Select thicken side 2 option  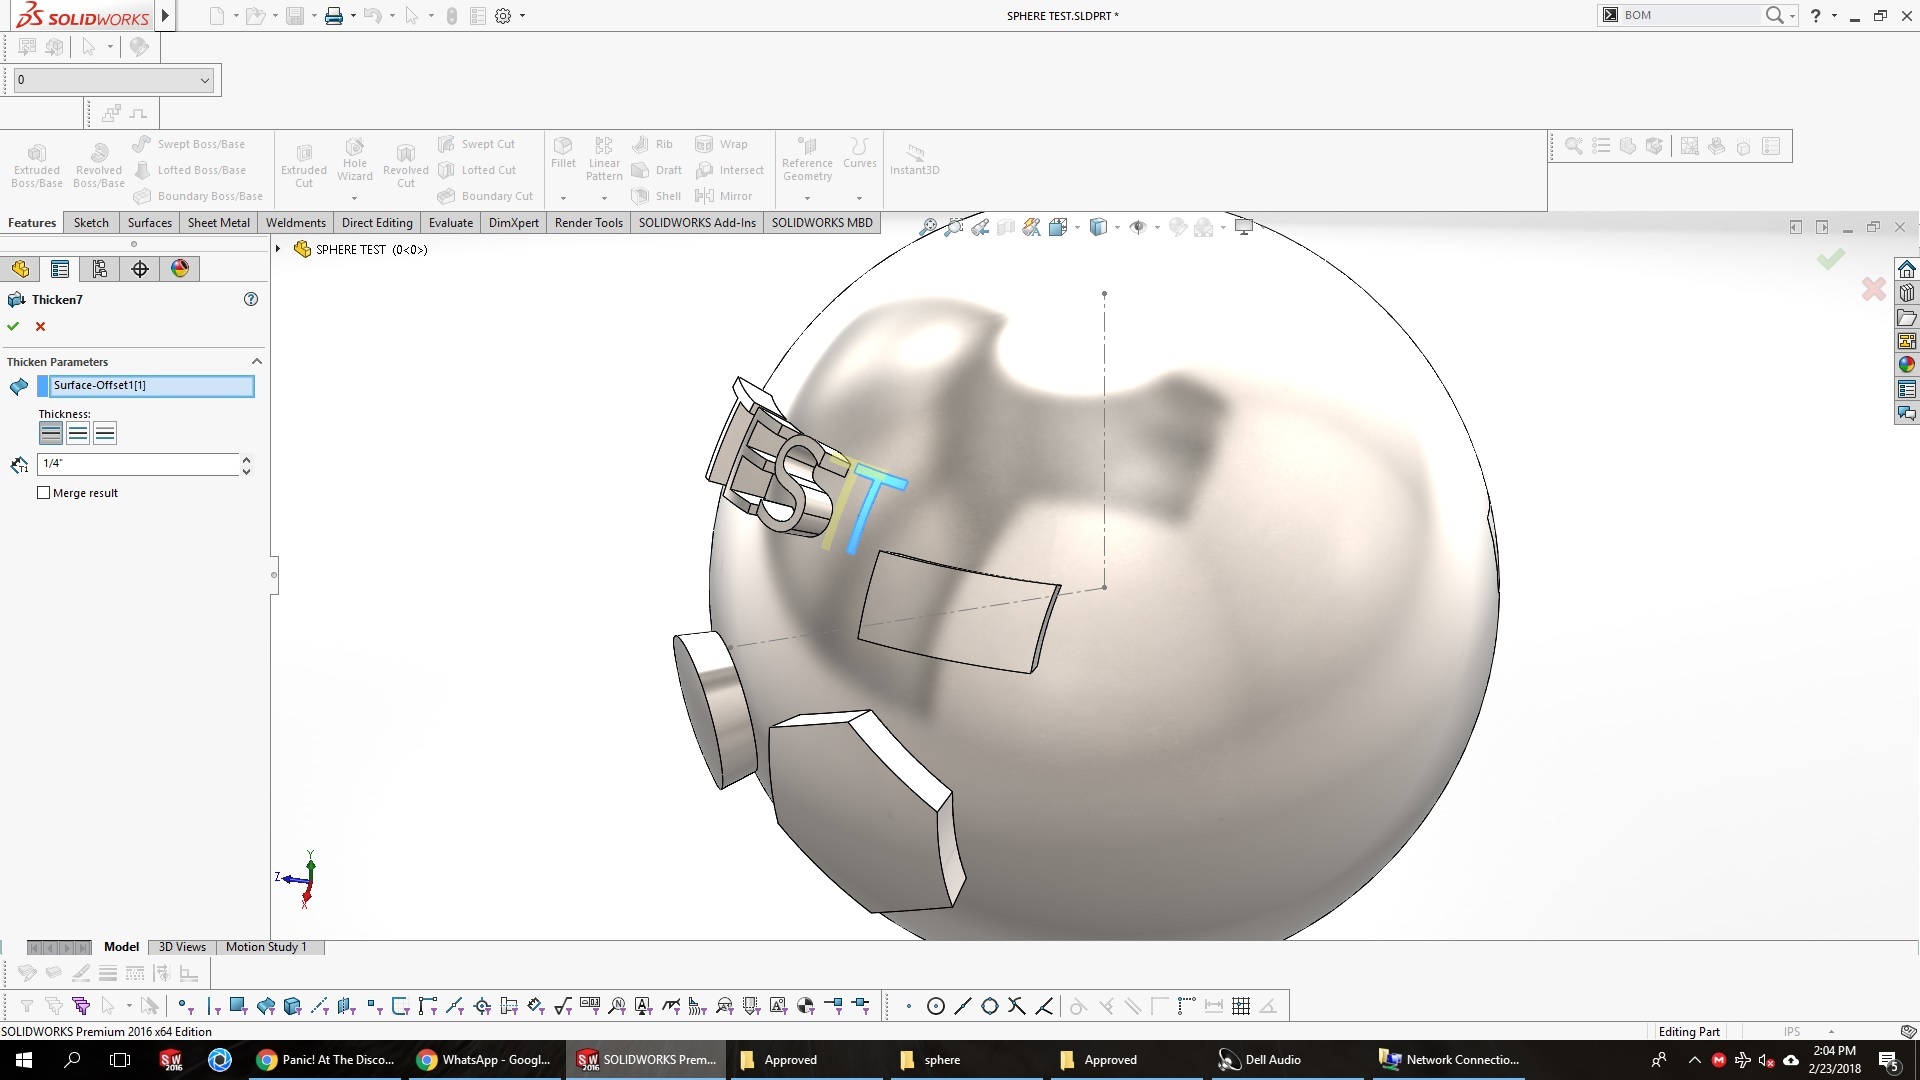pyautogui.click(x=105, y=433)
